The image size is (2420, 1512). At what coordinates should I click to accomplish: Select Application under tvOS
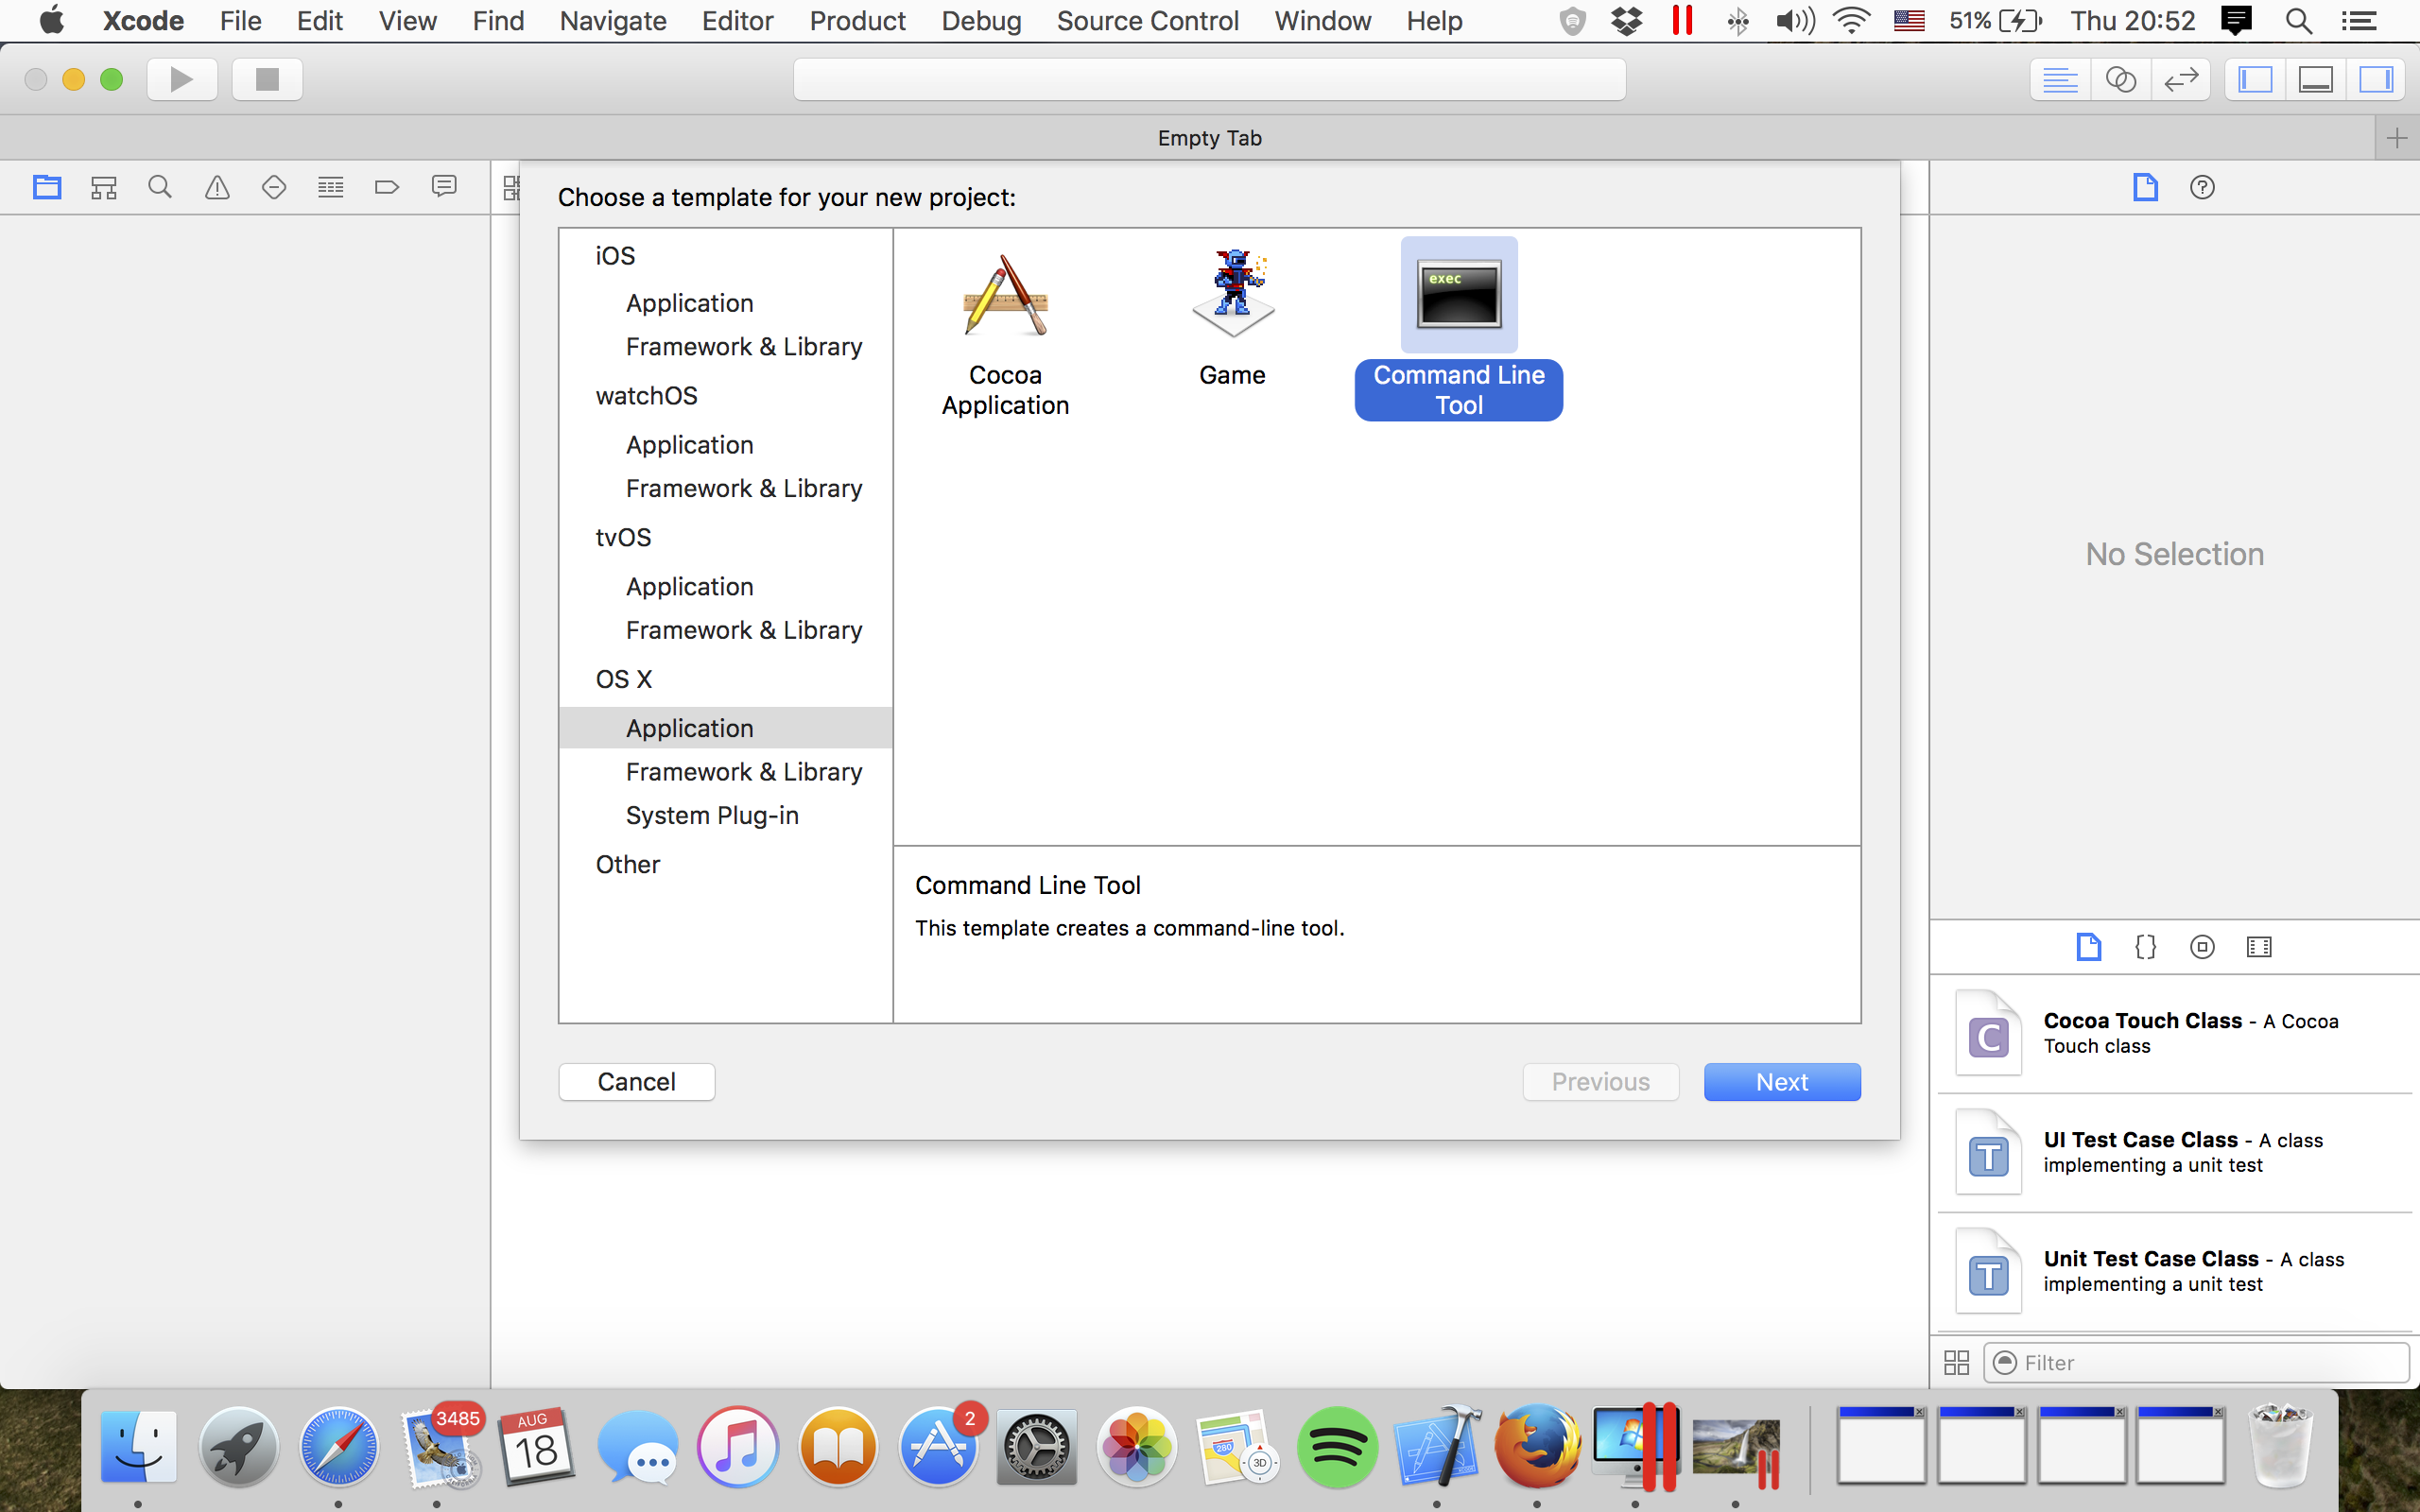tap(690, 587)
